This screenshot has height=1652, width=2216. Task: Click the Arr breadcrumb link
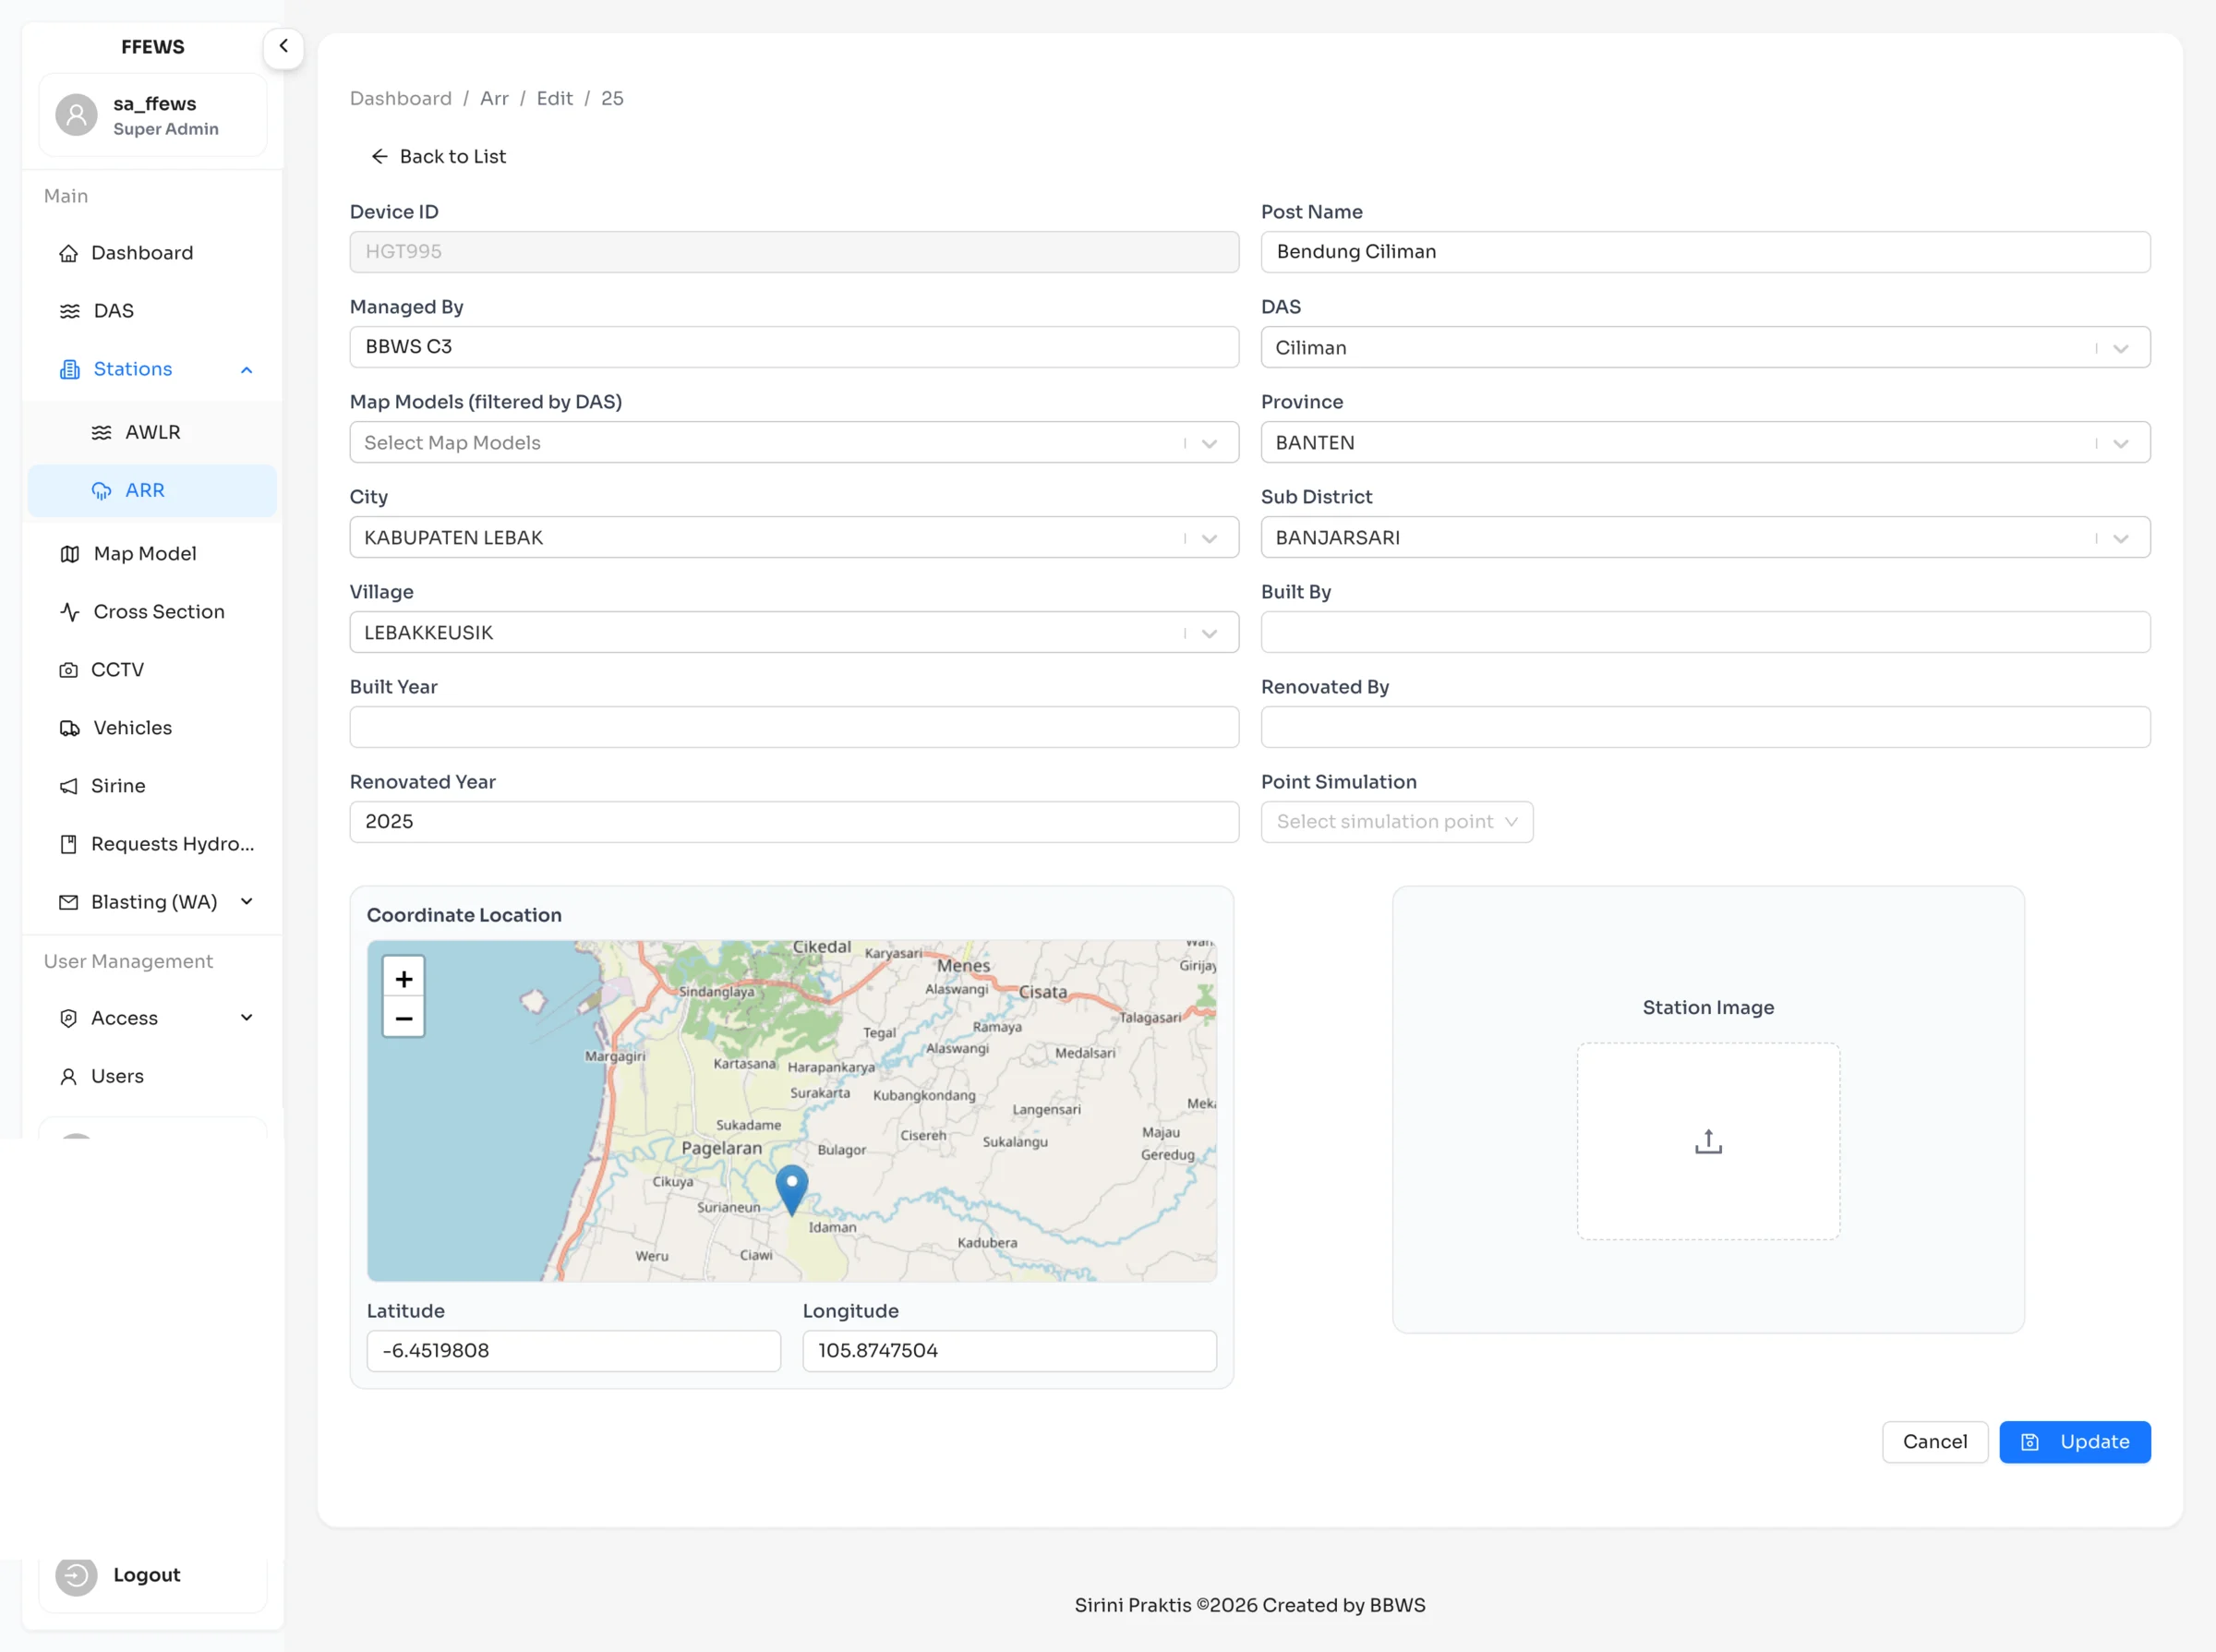tap(494, 98)
